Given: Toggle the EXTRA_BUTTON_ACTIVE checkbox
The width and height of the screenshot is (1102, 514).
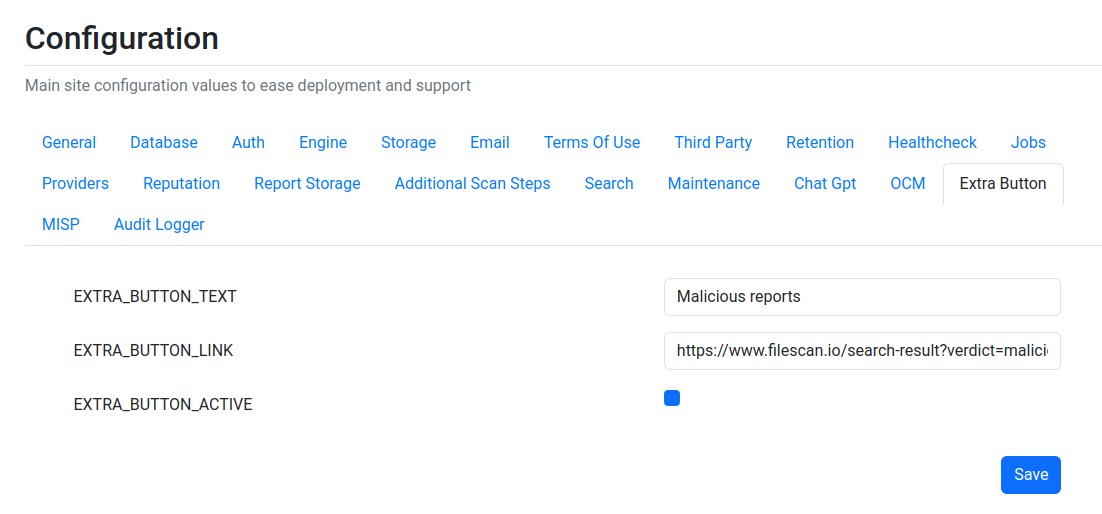Looking at the screenshot, I should point(672,398).
